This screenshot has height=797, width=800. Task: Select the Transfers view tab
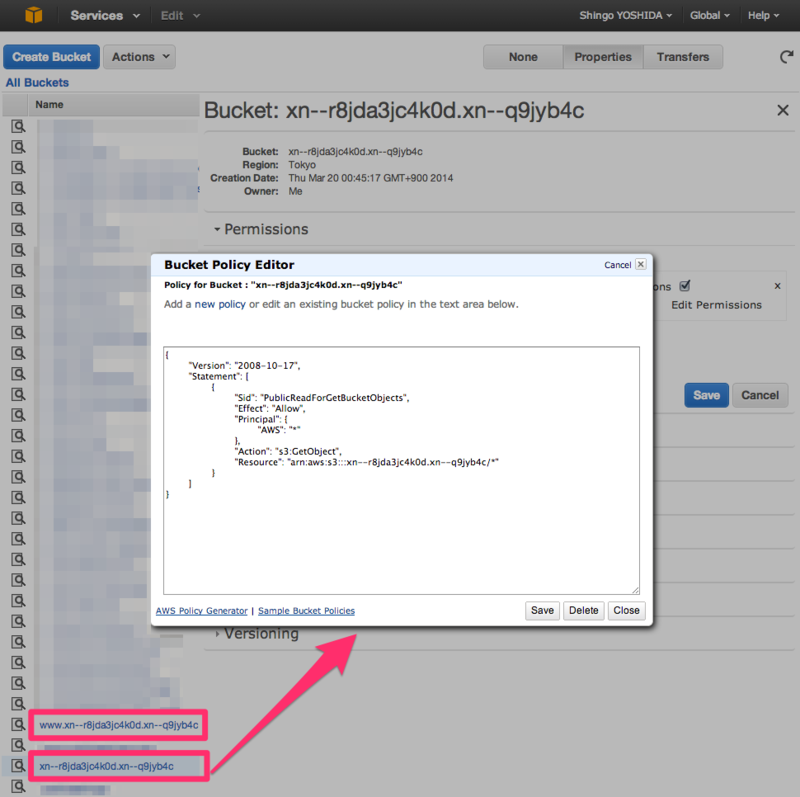(x=683, y=57)
